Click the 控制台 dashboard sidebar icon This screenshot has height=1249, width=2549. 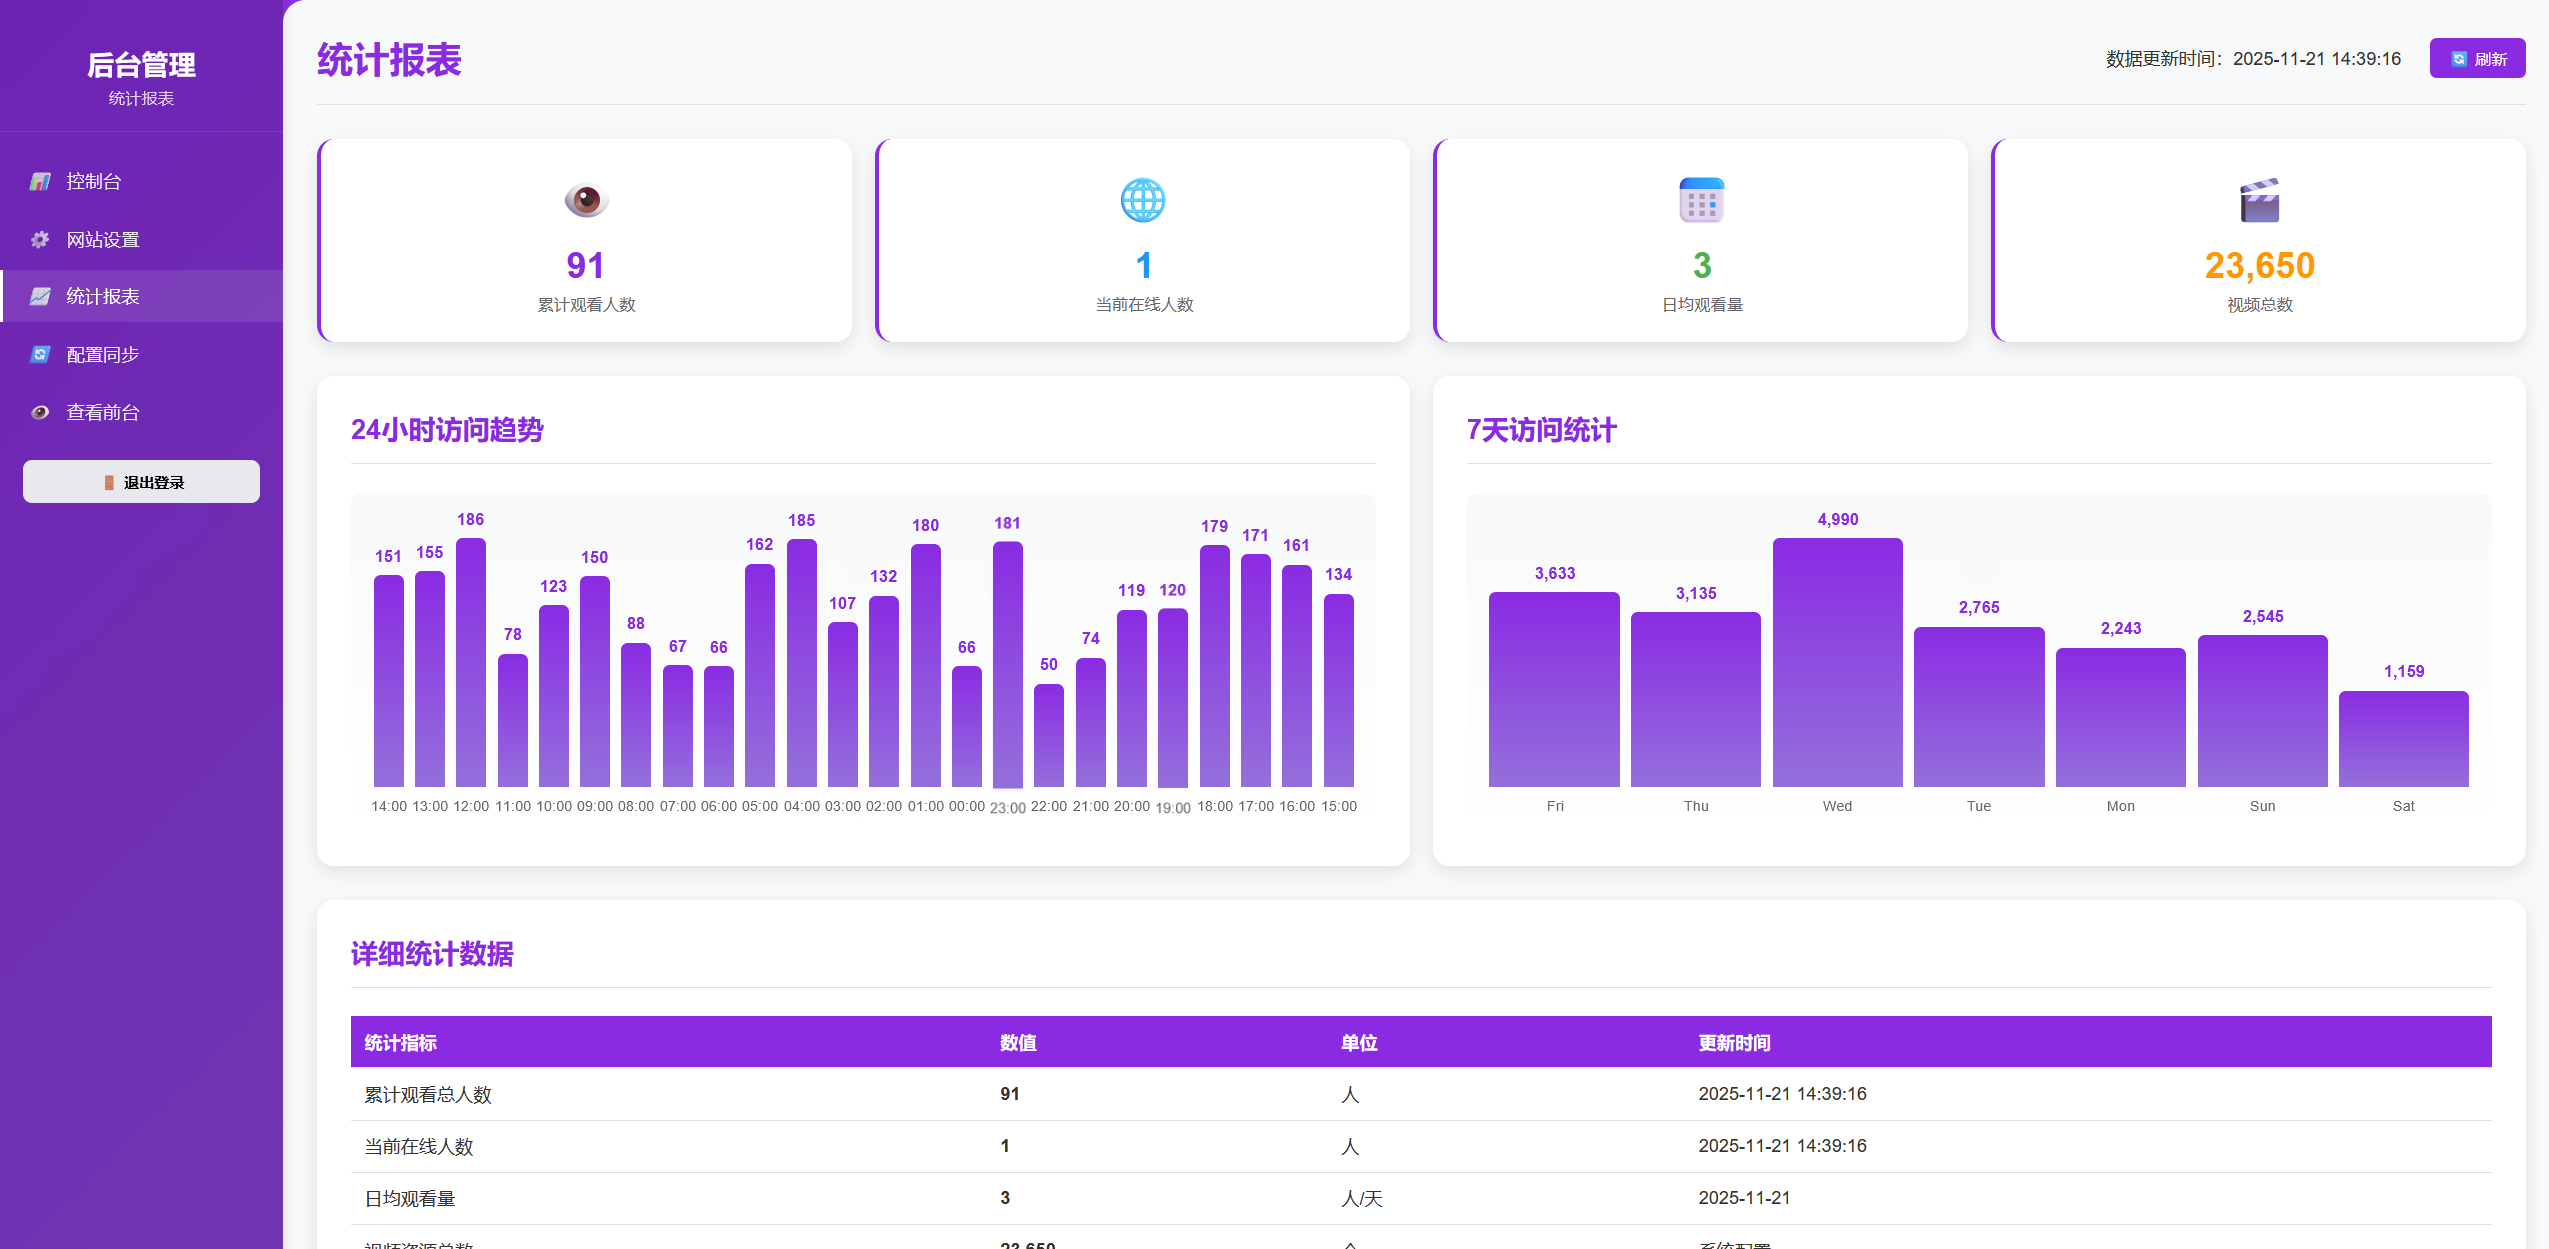[x=40, y=181]
